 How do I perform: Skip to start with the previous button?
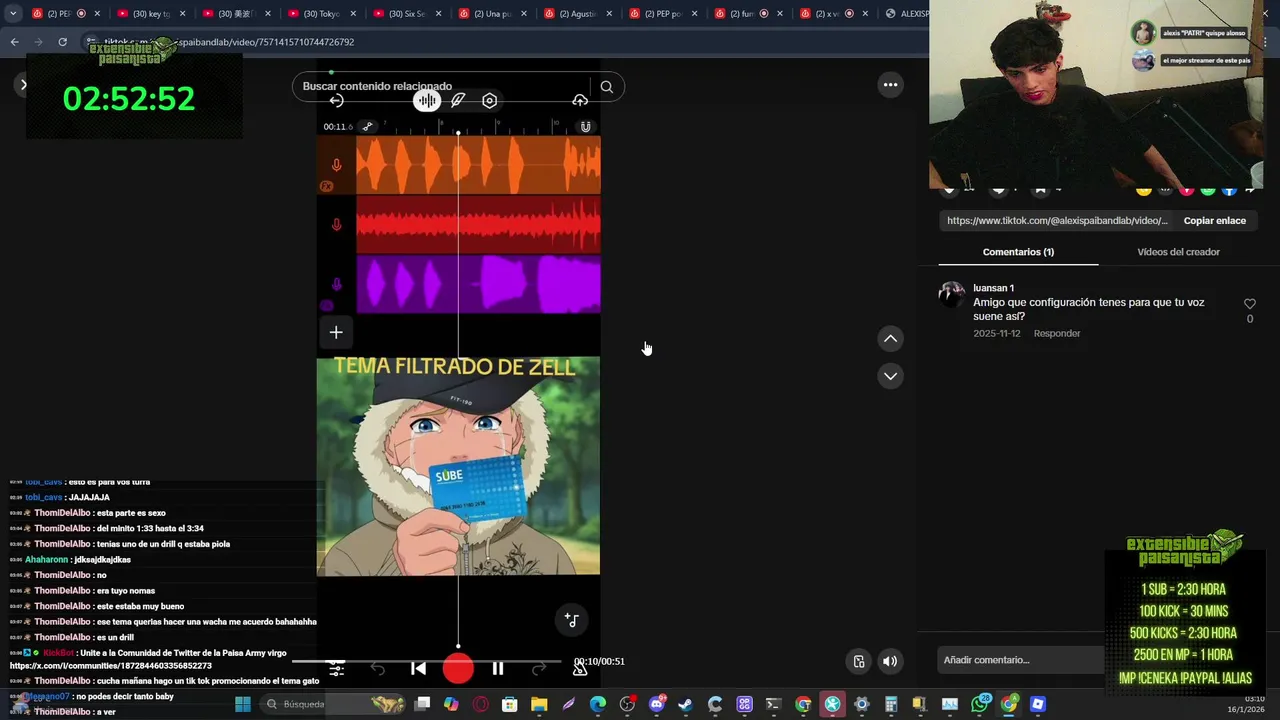point(418,669)
